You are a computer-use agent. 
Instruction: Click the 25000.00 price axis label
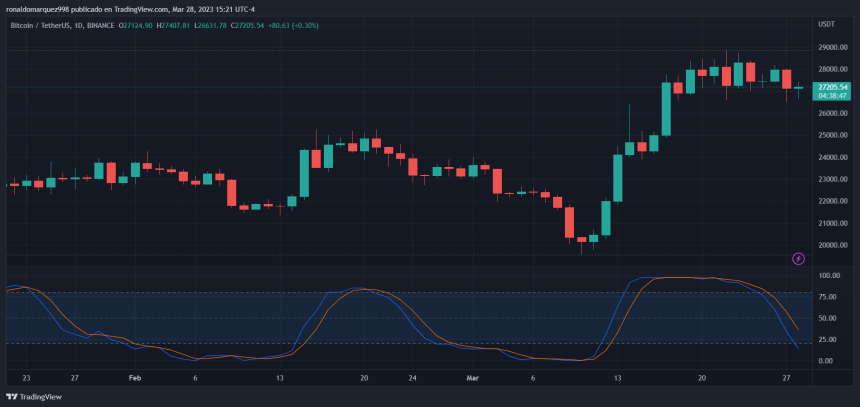pyautogui.click(x=833, y=135)
